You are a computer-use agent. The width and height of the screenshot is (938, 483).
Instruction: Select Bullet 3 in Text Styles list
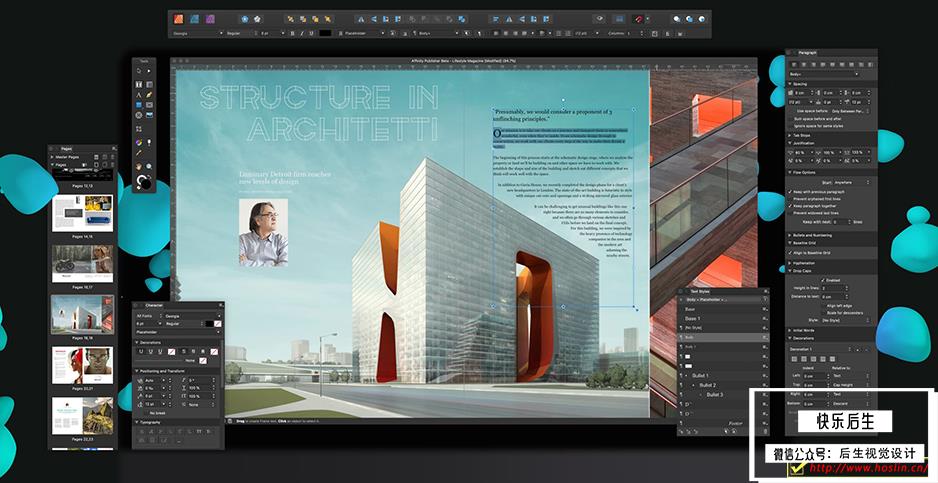point(715,394)
